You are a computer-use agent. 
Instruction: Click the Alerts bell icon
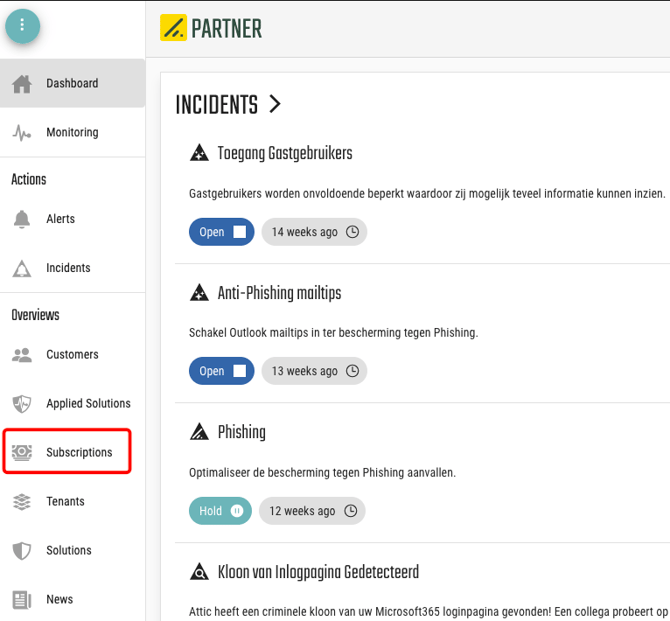coord(22,219)
